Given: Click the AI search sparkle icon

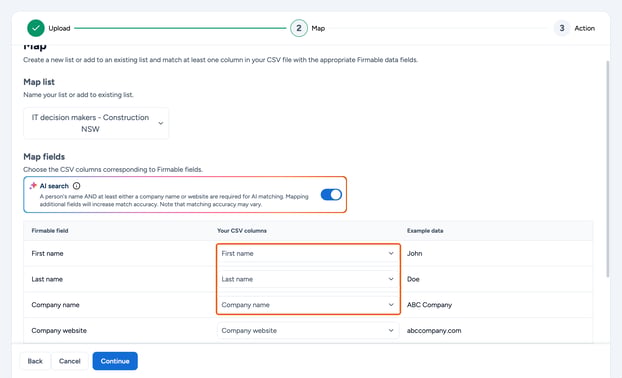Looking at the screenshot, I should pos(33,186).
